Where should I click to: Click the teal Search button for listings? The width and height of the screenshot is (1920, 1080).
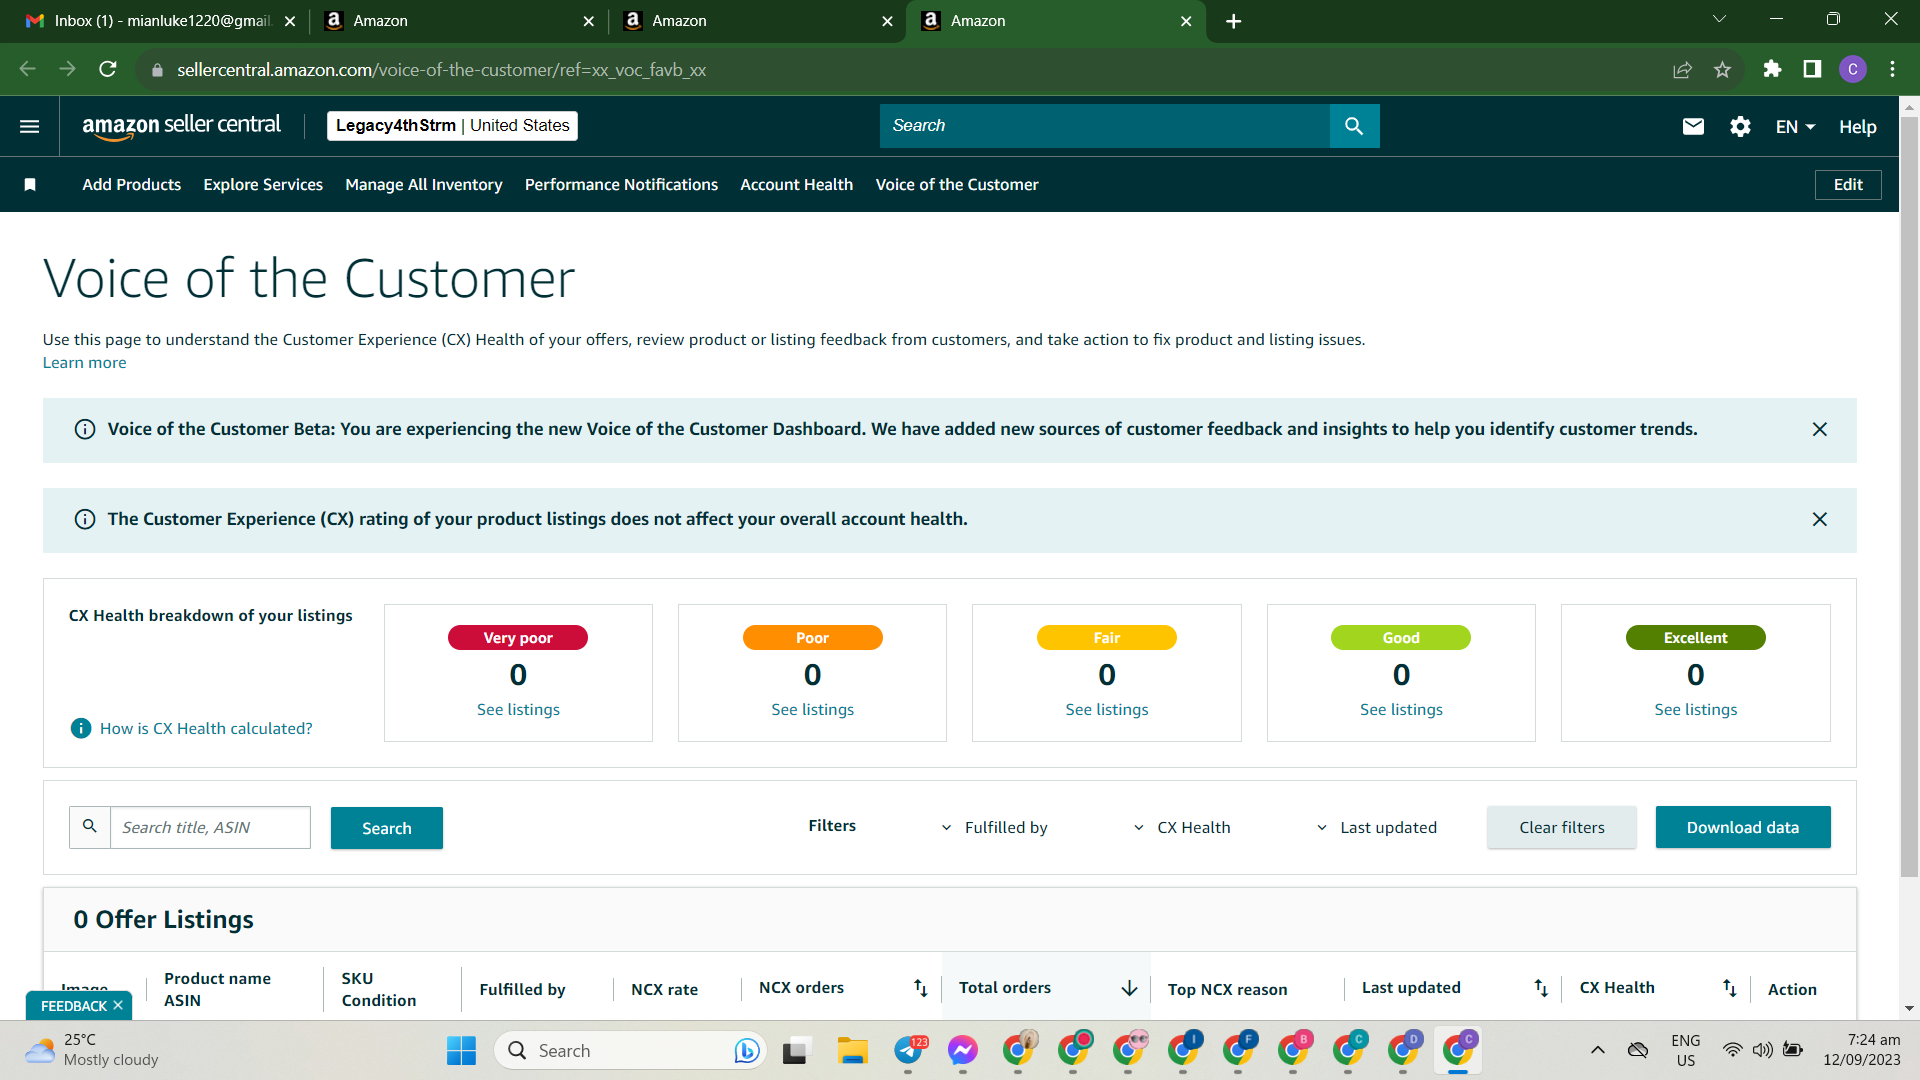click(x=387, y=828)
